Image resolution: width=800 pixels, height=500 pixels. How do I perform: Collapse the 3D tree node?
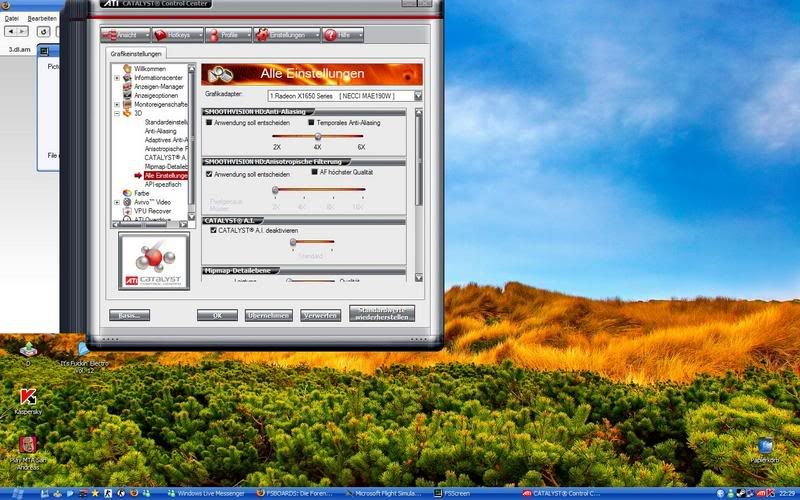coord(117,113)
